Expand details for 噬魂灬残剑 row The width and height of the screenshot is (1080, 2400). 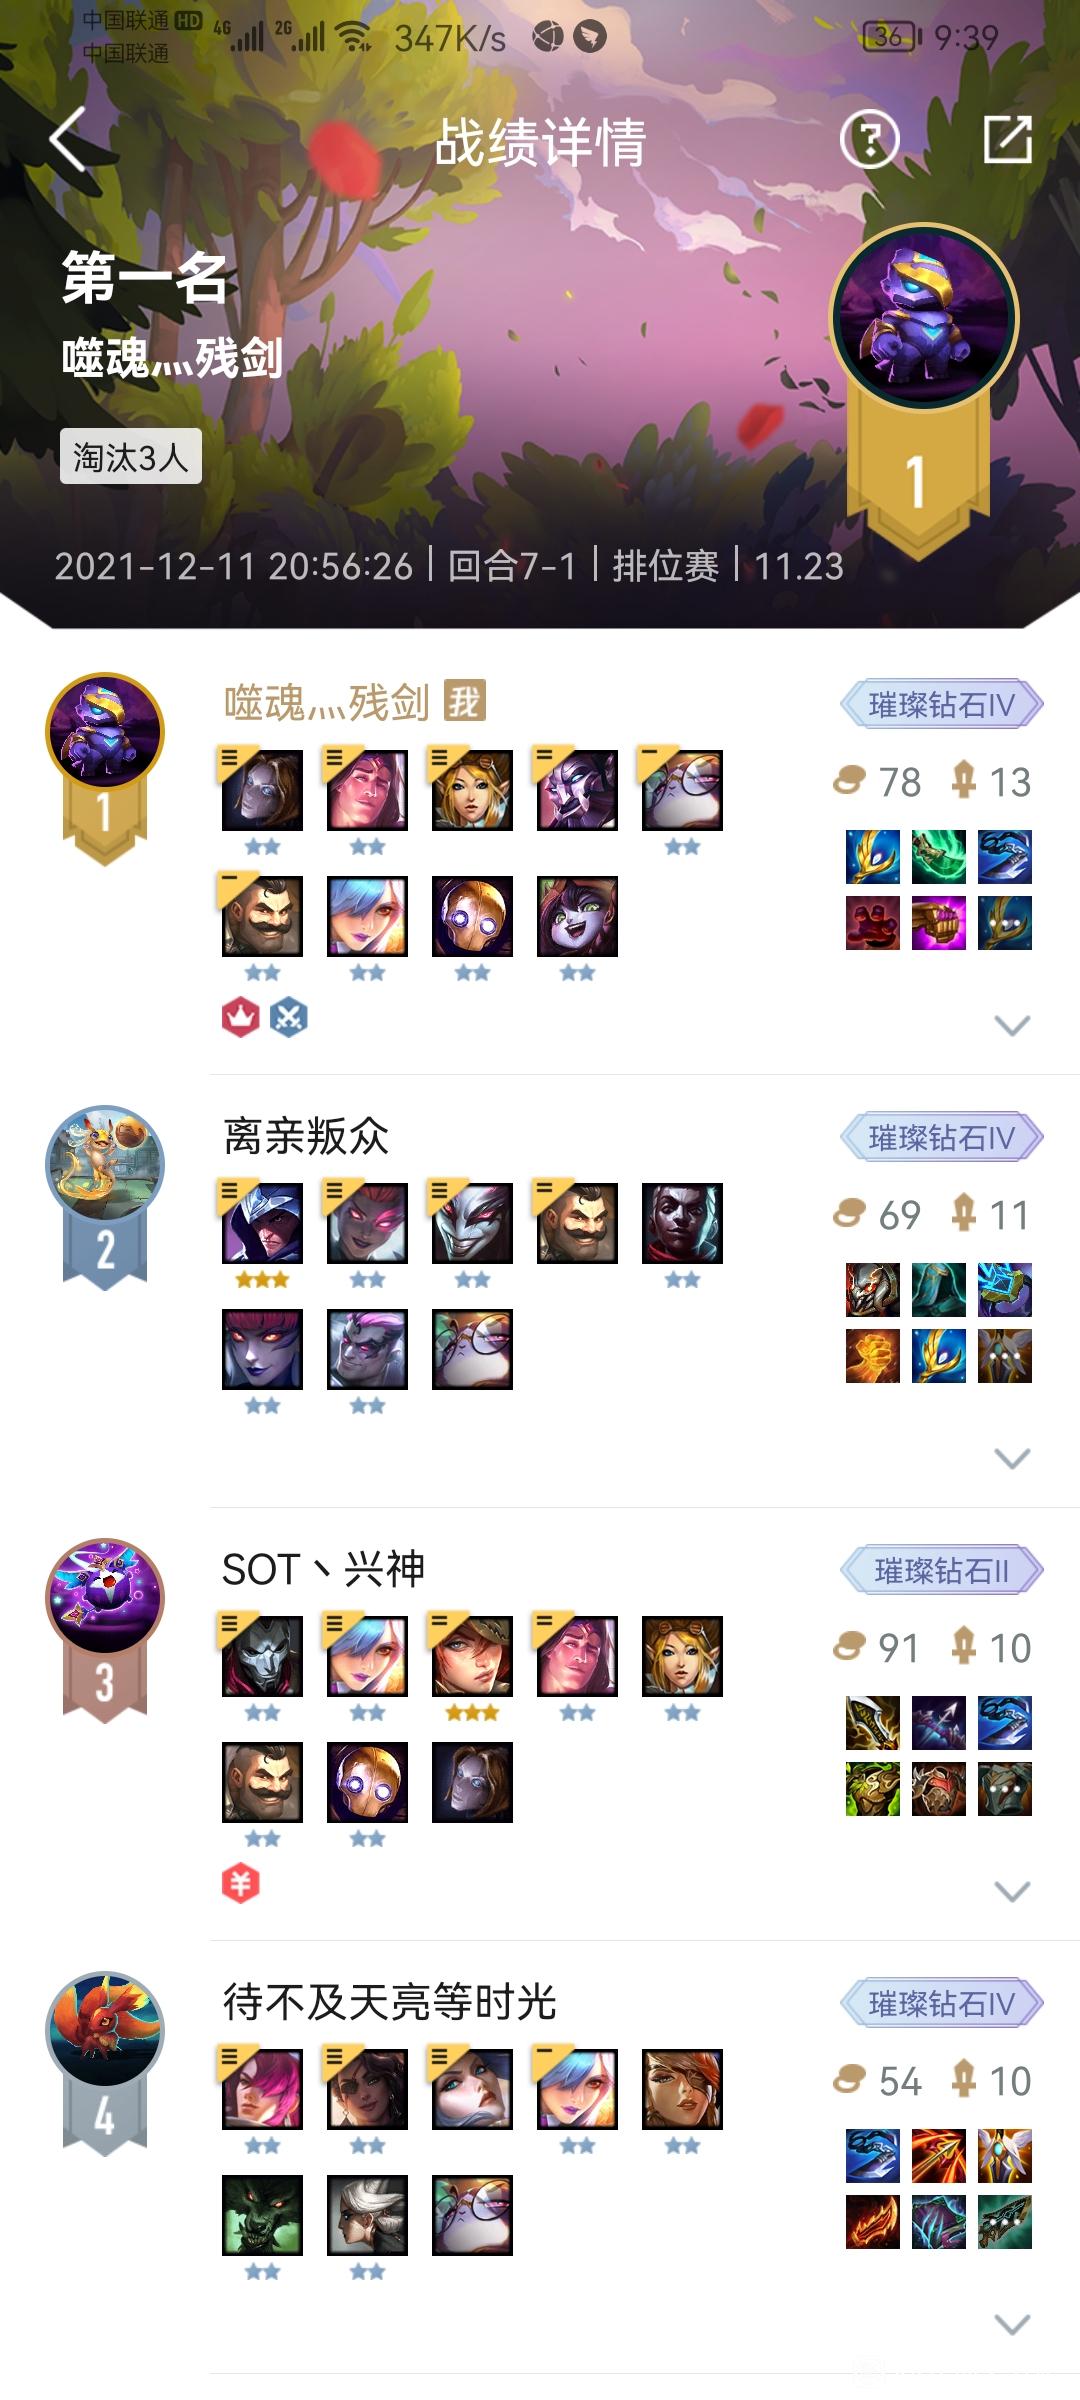pos(1012,1025)
